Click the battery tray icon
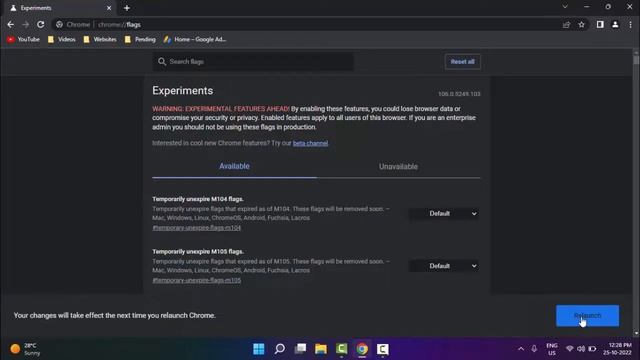Viewport: 640px width, 360px height. click(x=592, y=349)
